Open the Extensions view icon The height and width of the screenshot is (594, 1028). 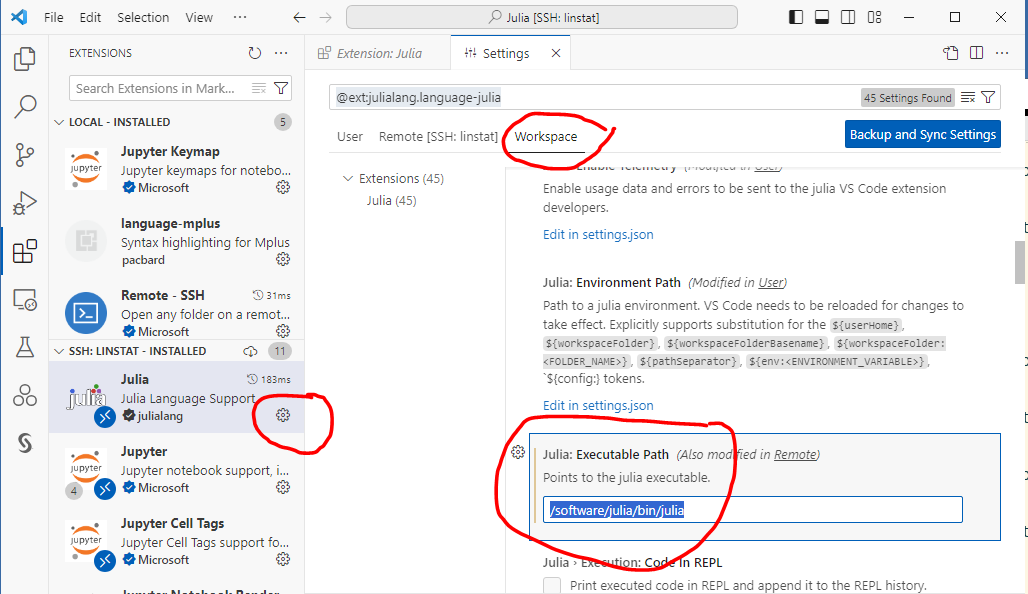coord(25,251)
